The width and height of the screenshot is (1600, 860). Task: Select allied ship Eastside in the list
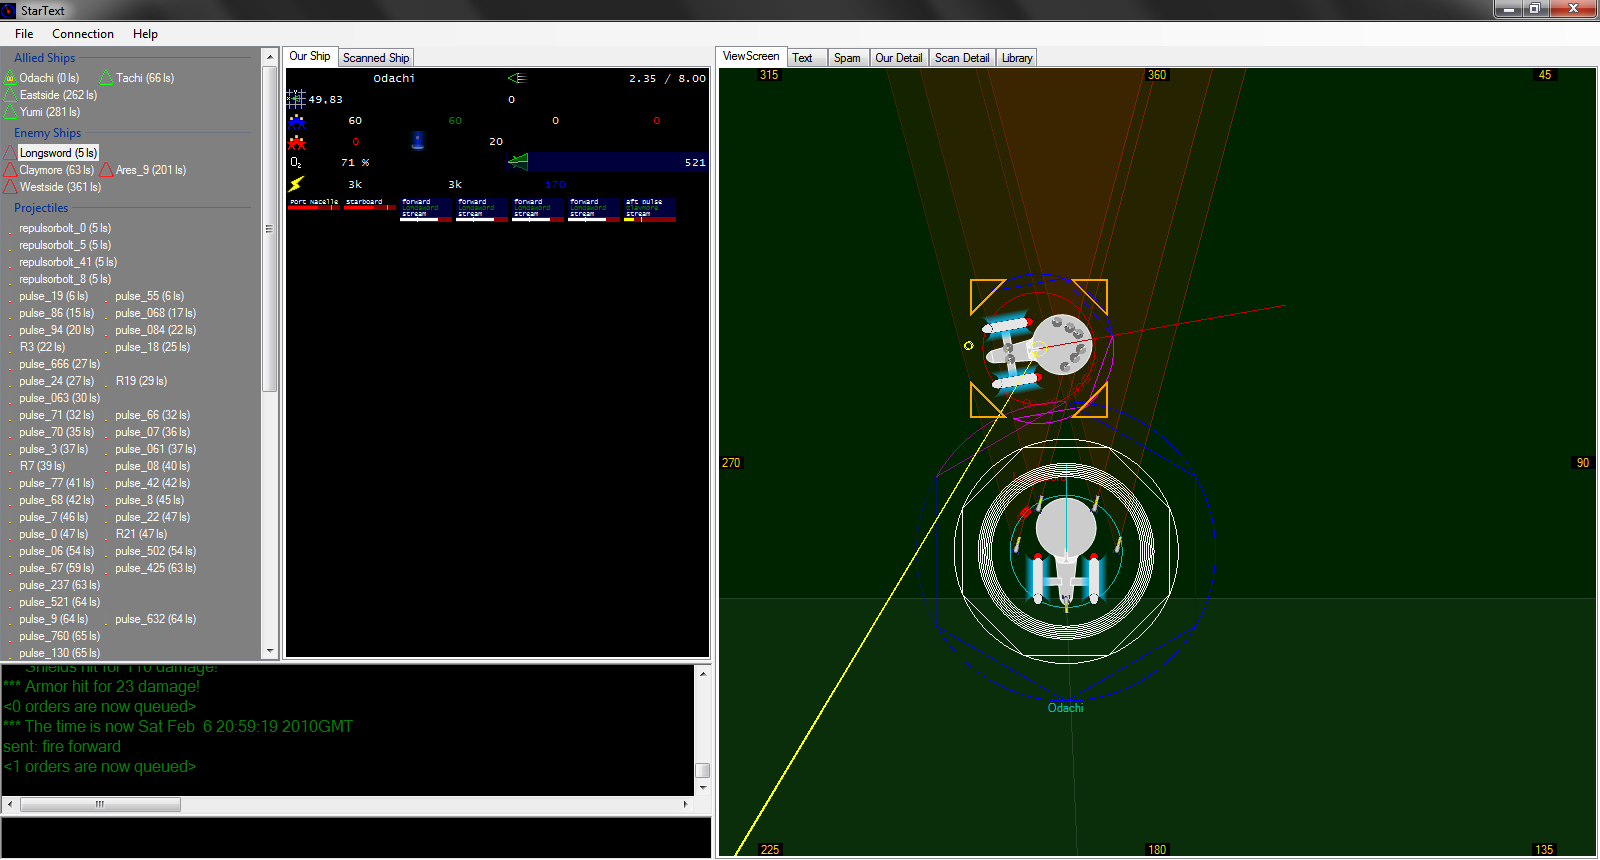coord(58,95)
